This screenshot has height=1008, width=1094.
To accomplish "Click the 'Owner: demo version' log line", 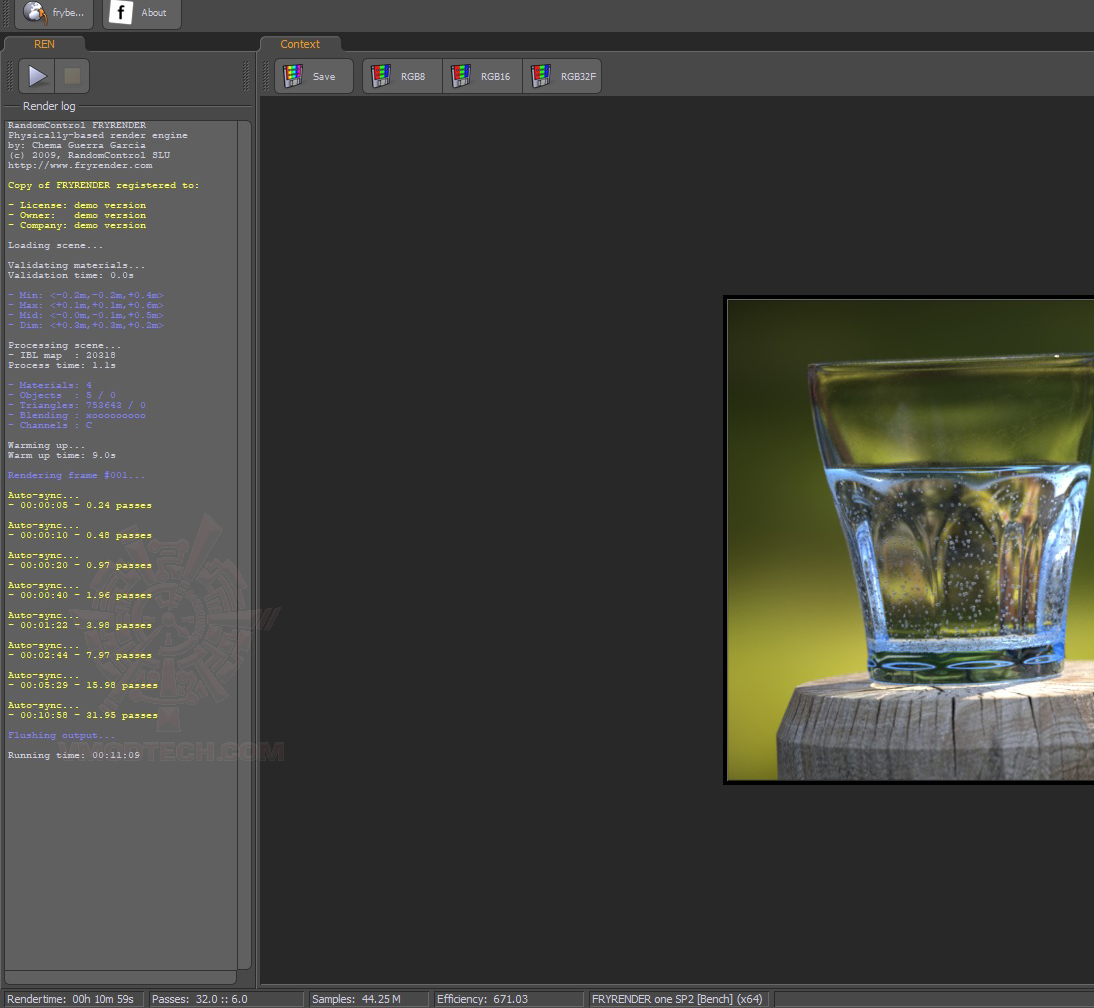I will (77, 216).
